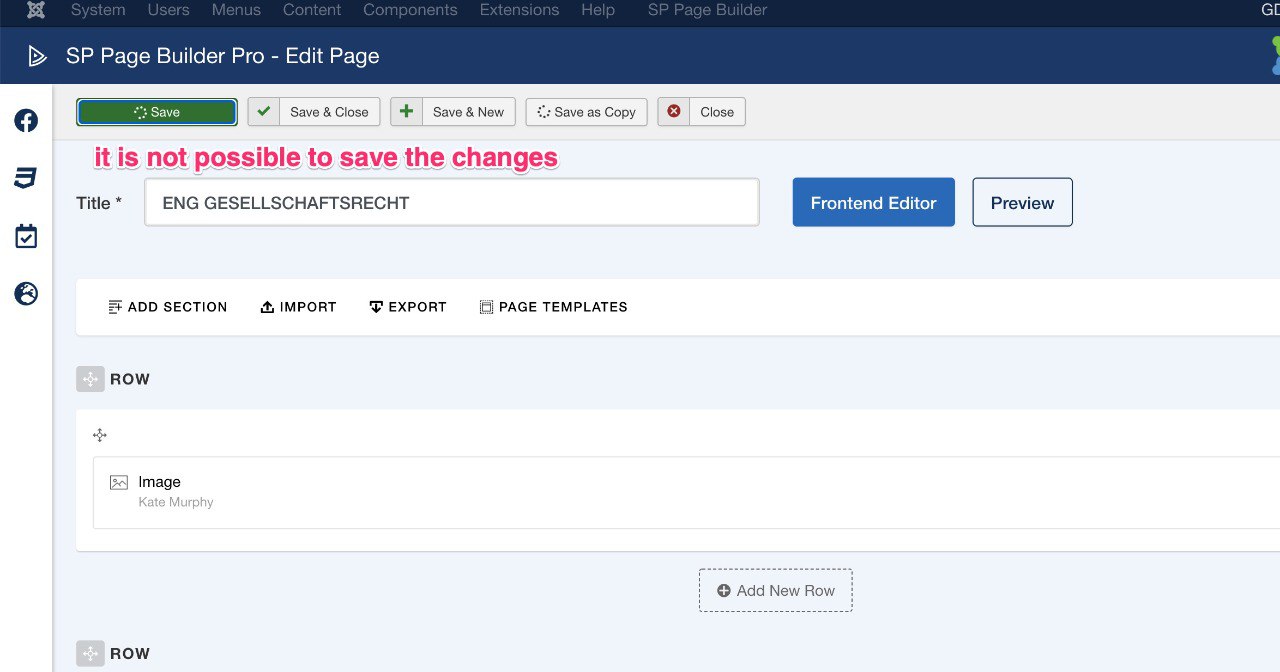This screenshot has width=1280, height=672.
Task: Click the Joomla logo icon
Action: point(36,10)
